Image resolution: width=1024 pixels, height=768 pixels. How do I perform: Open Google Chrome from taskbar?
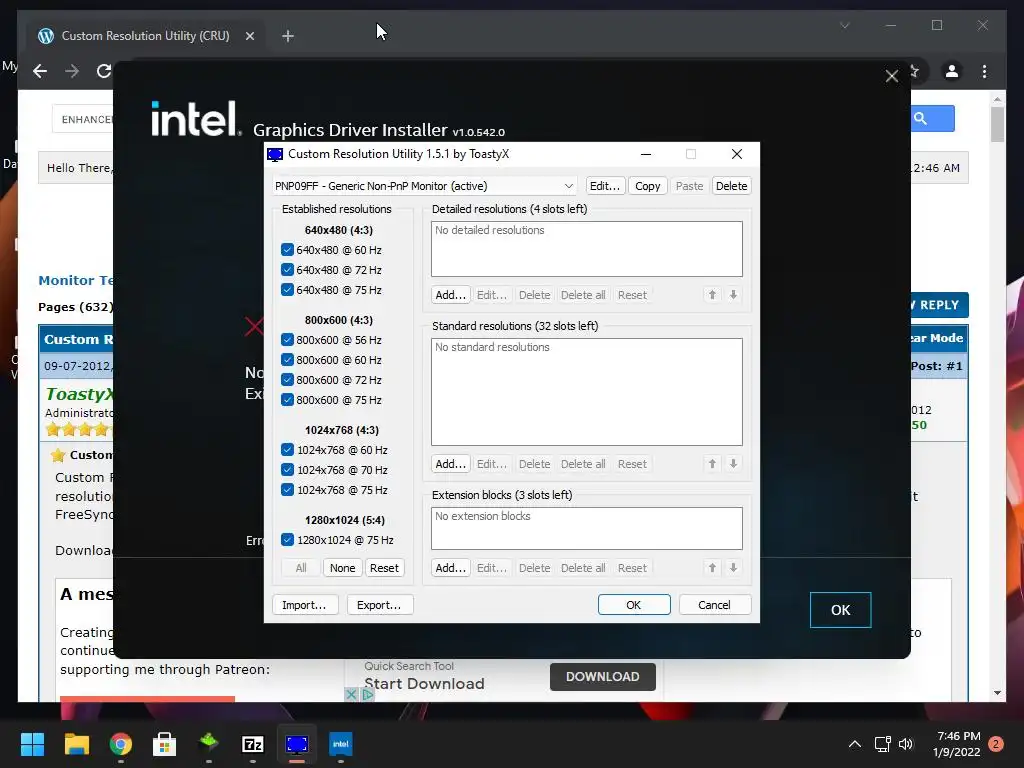121,744
